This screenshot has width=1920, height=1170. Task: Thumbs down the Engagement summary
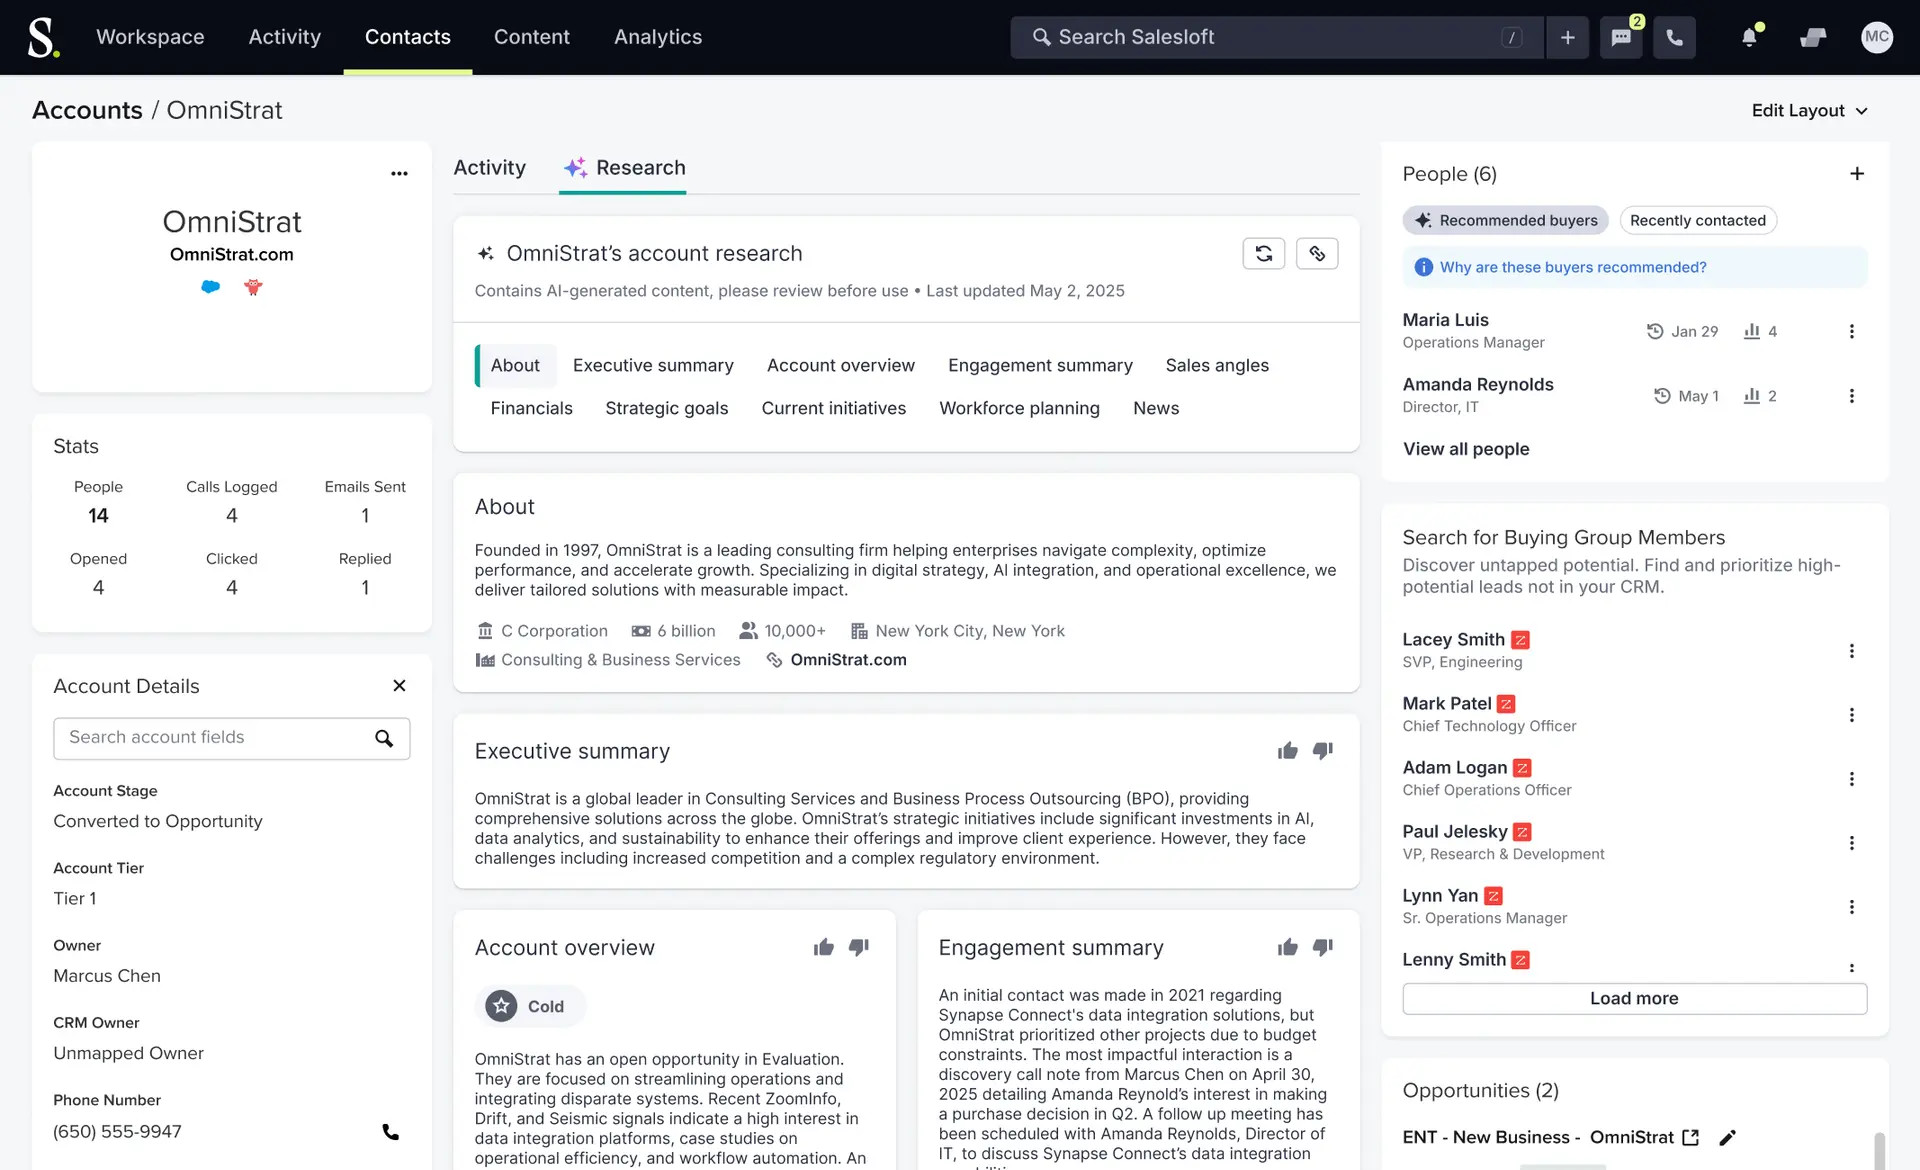[1322, 947]
